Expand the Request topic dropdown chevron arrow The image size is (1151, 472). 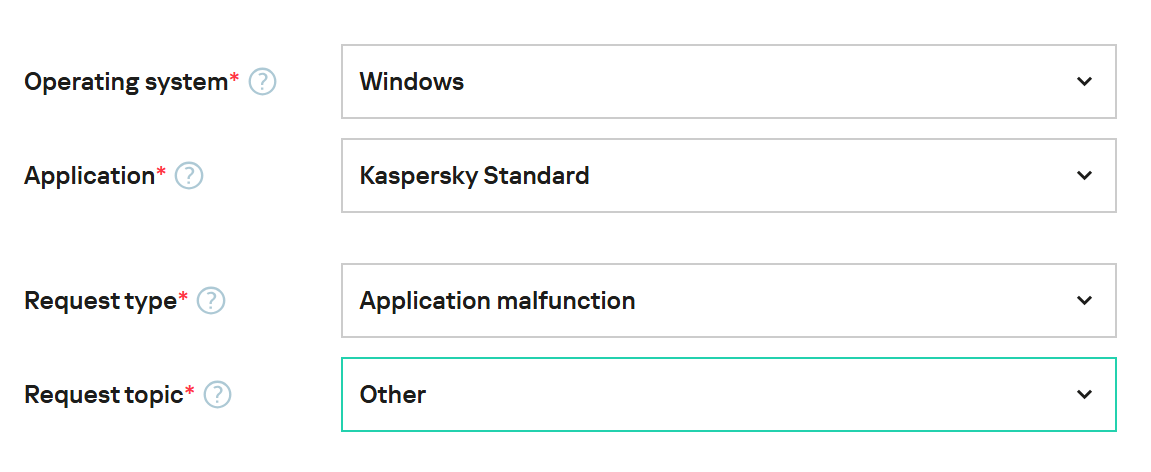1084,395
